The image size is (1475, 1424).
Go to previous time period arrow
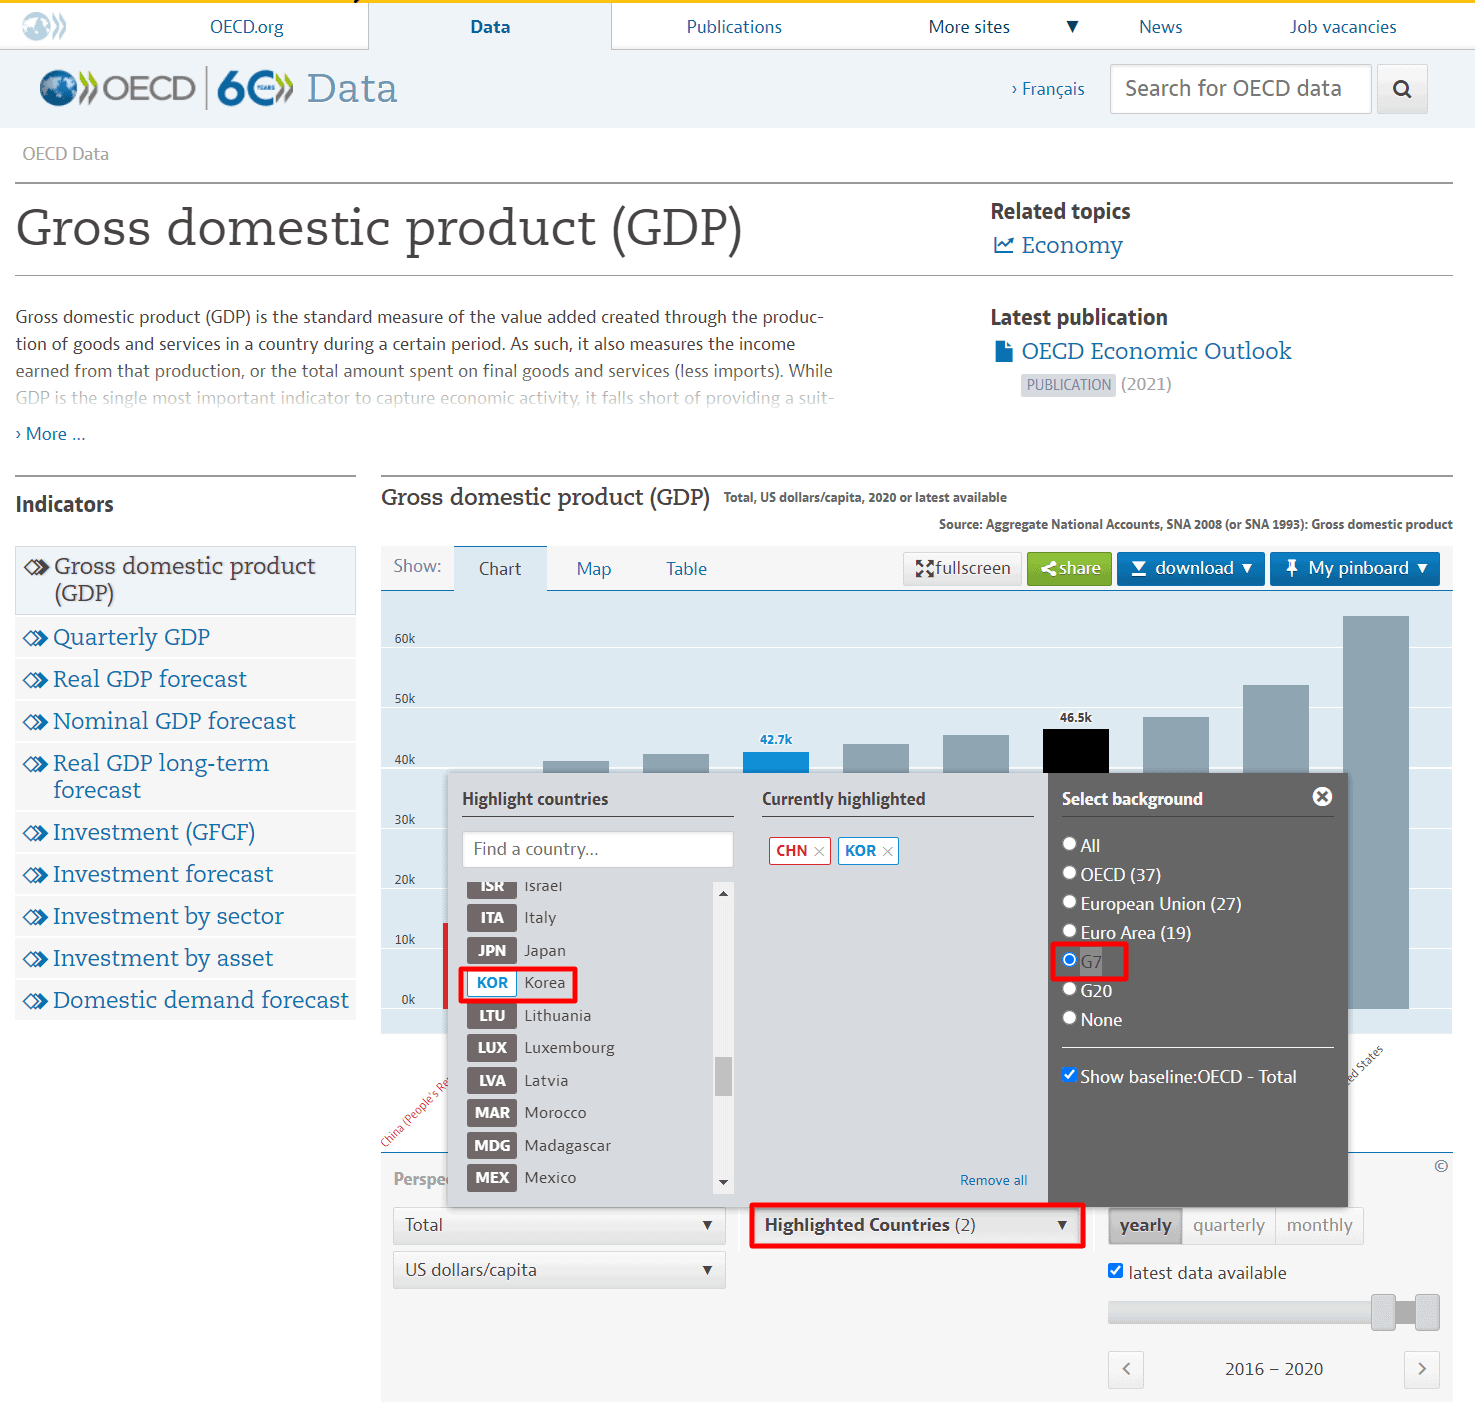(1126, 1369)
